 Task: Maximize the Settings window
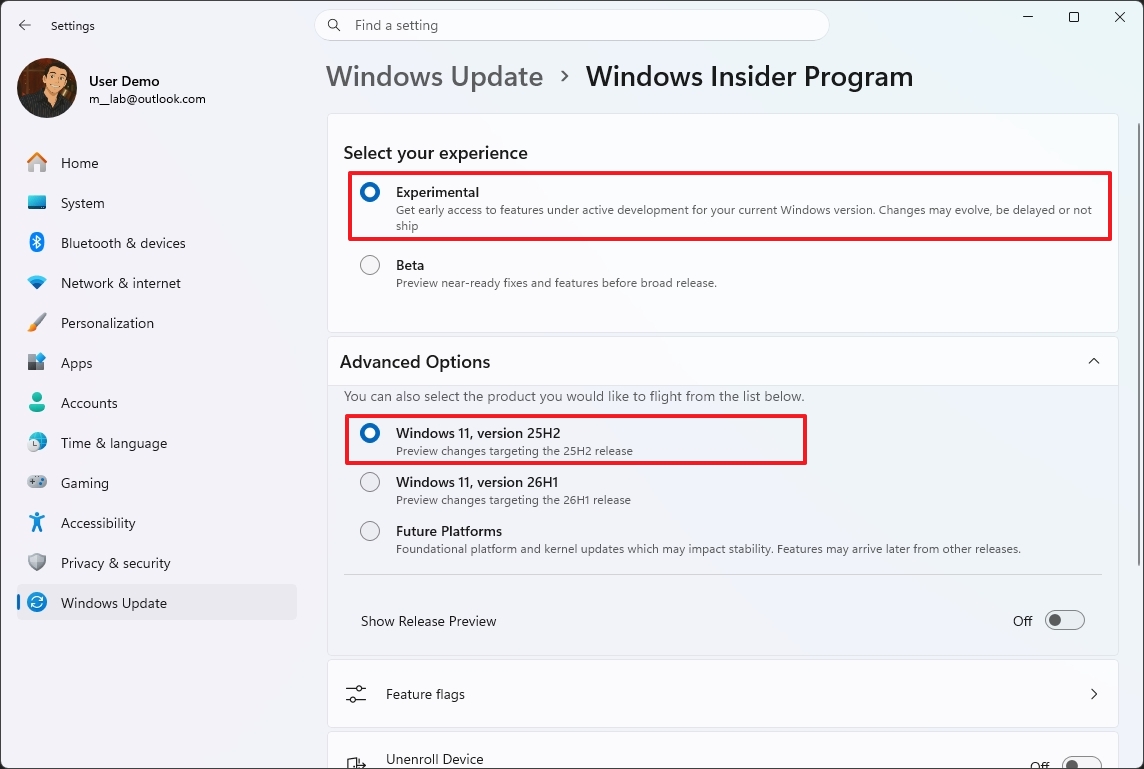[x=1074, y=17]
